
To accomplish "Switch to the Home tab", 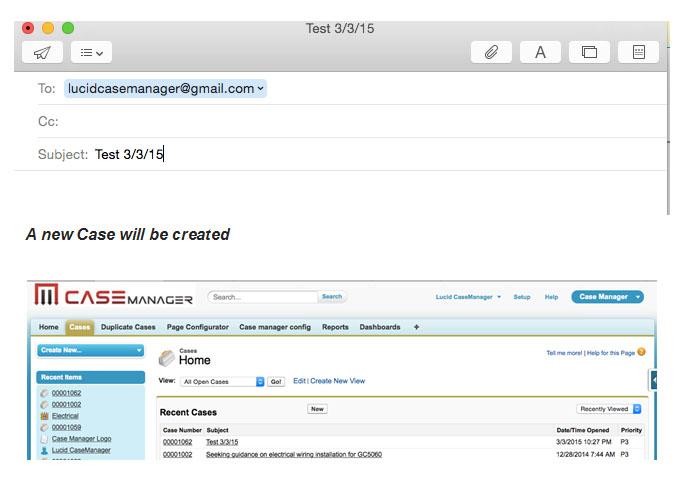I will (x=49, y=327).
